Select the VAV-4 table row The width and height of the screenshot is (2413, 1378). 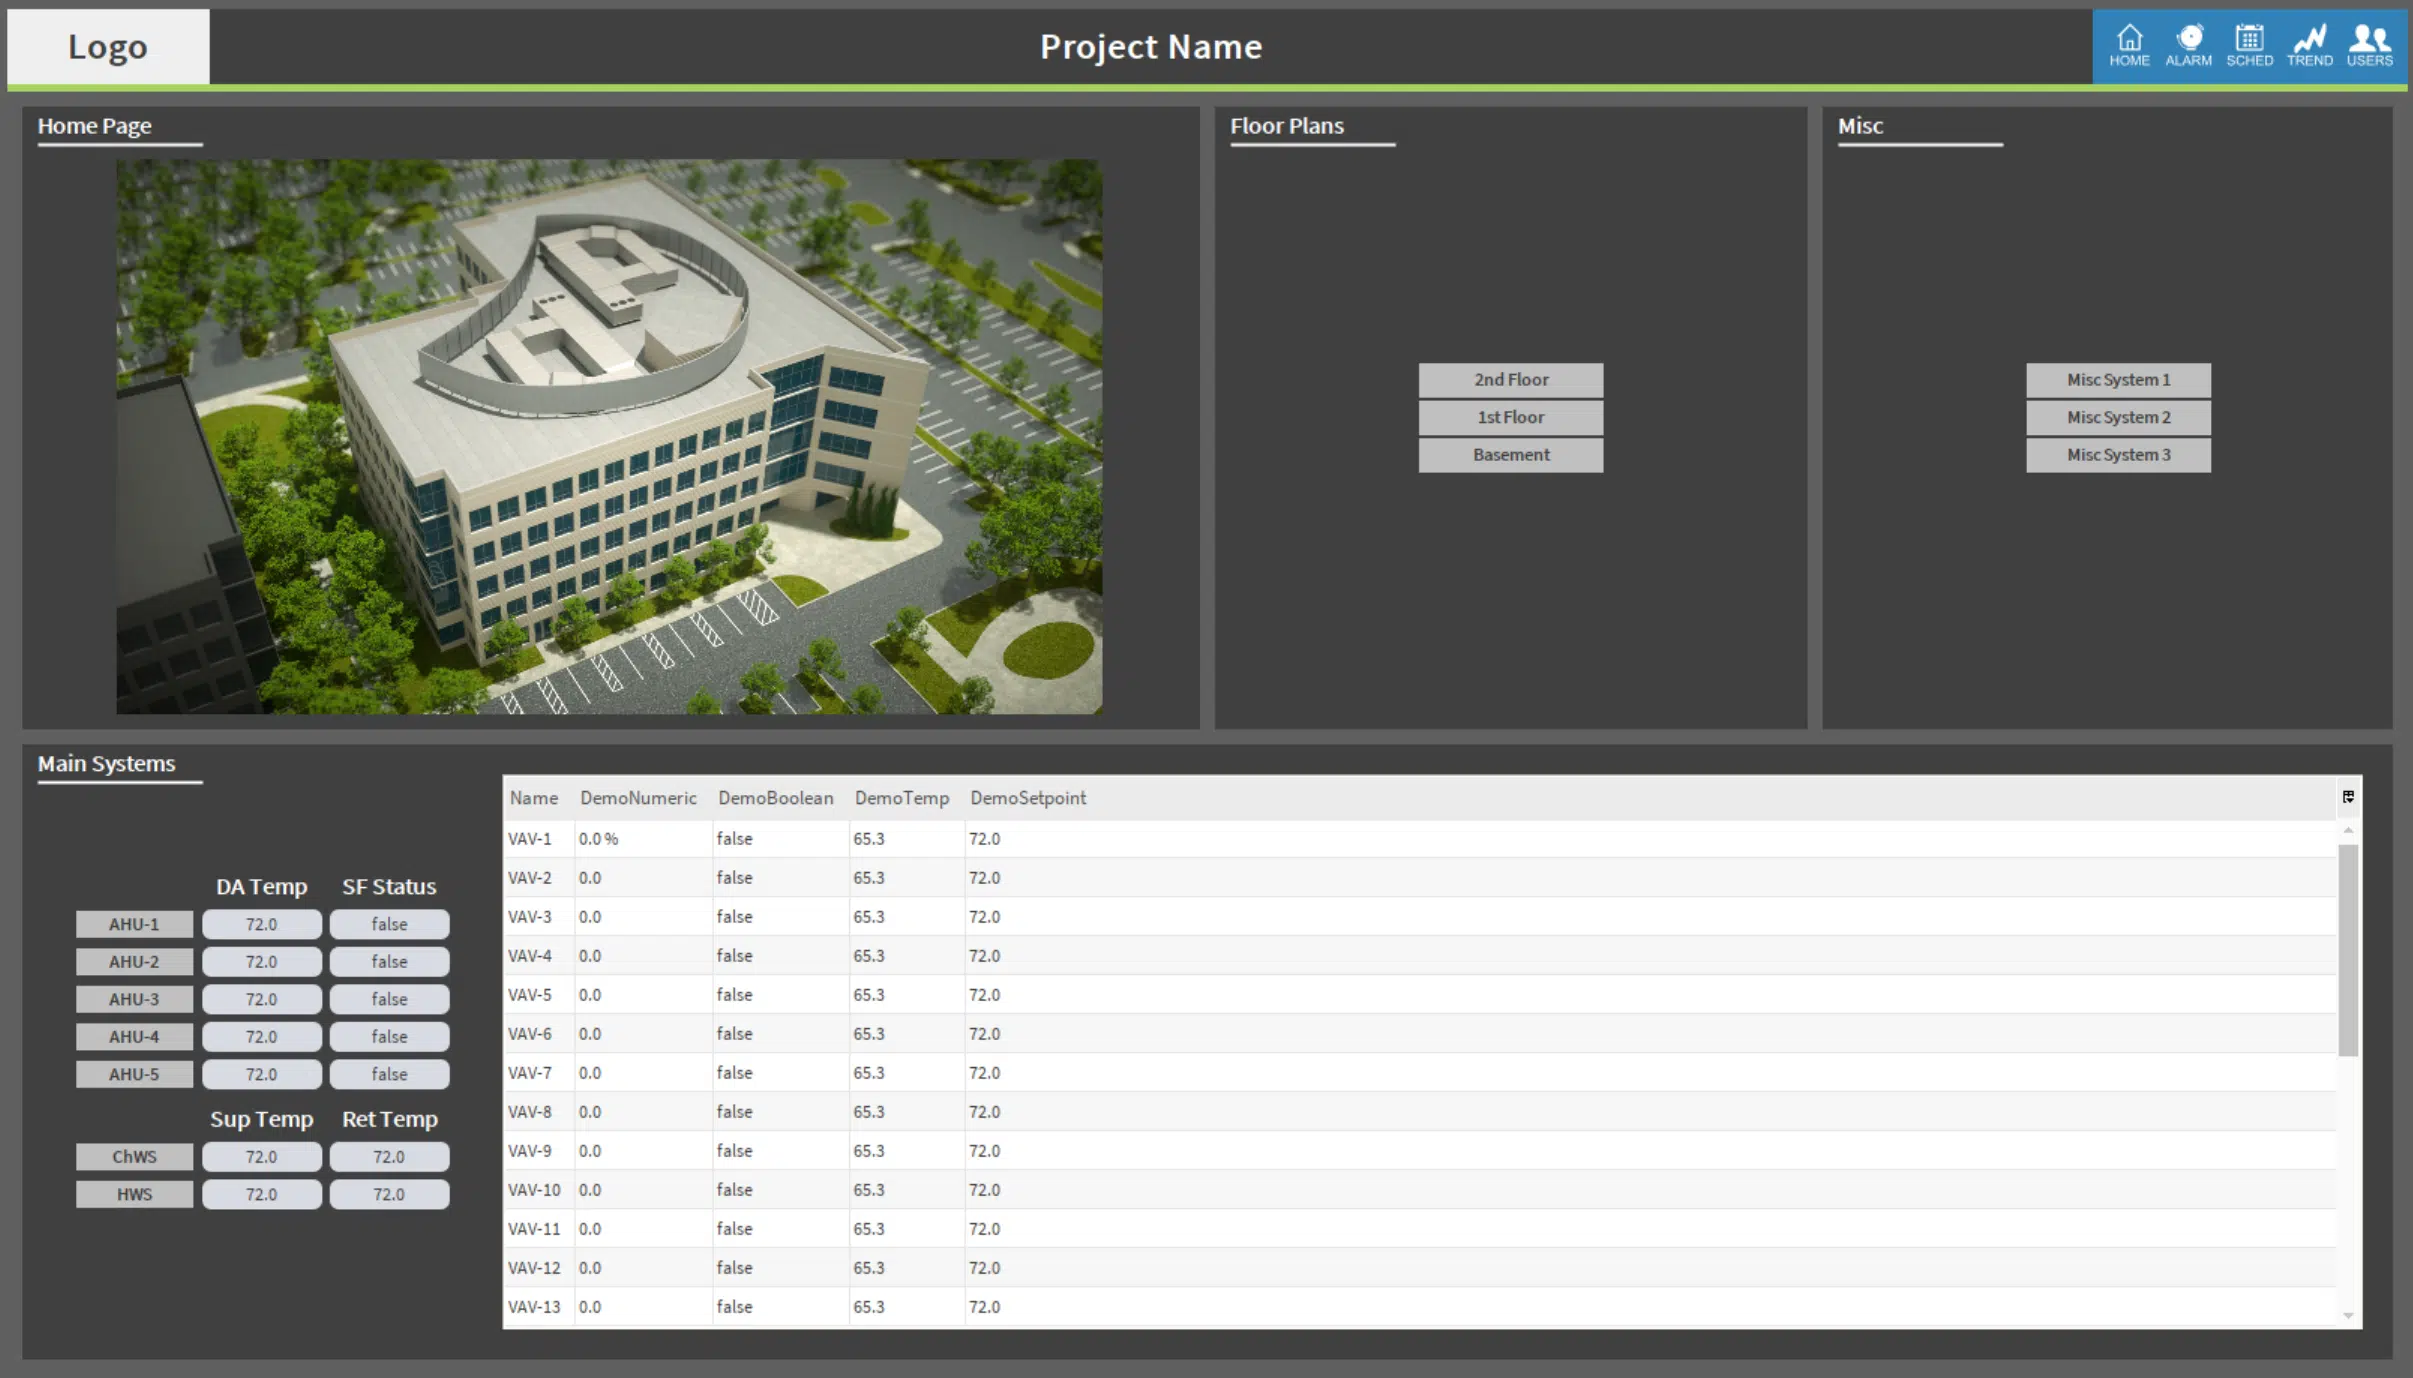click(1420, 956)
